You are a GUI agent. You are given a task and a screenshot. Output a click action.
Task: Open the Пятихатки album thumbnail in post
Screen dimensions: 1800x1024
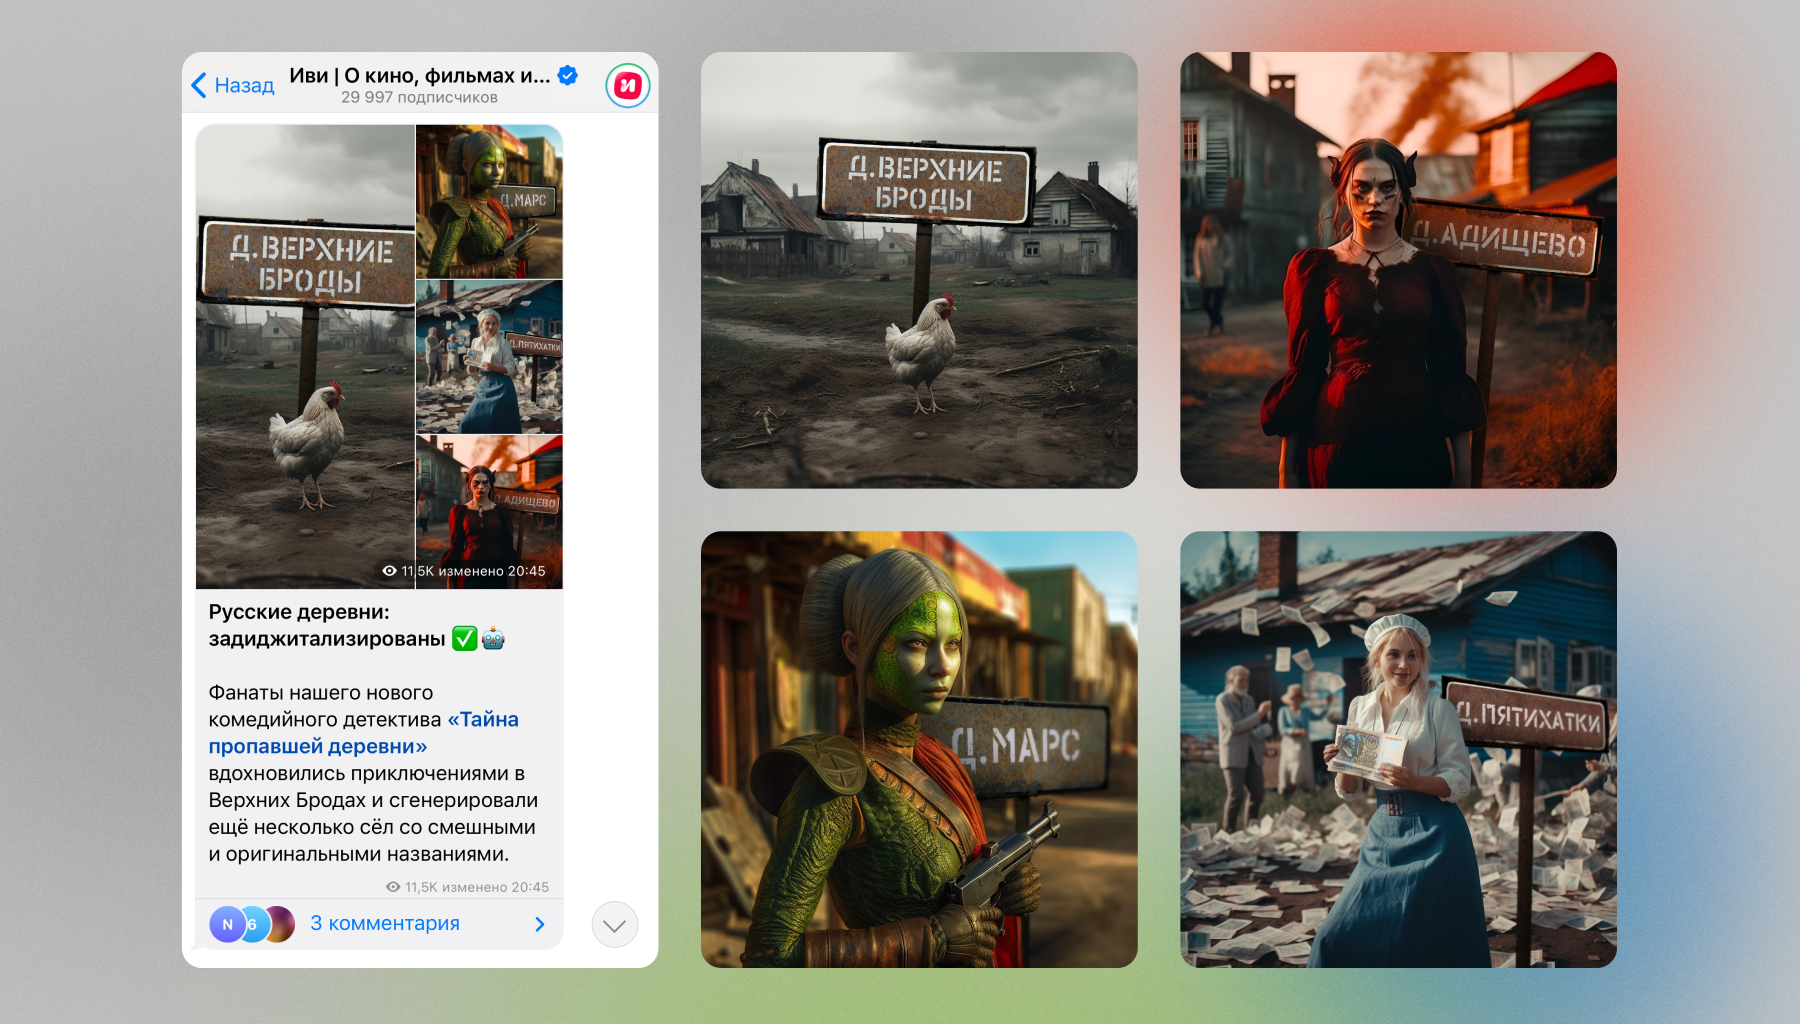tap(489, 357)
